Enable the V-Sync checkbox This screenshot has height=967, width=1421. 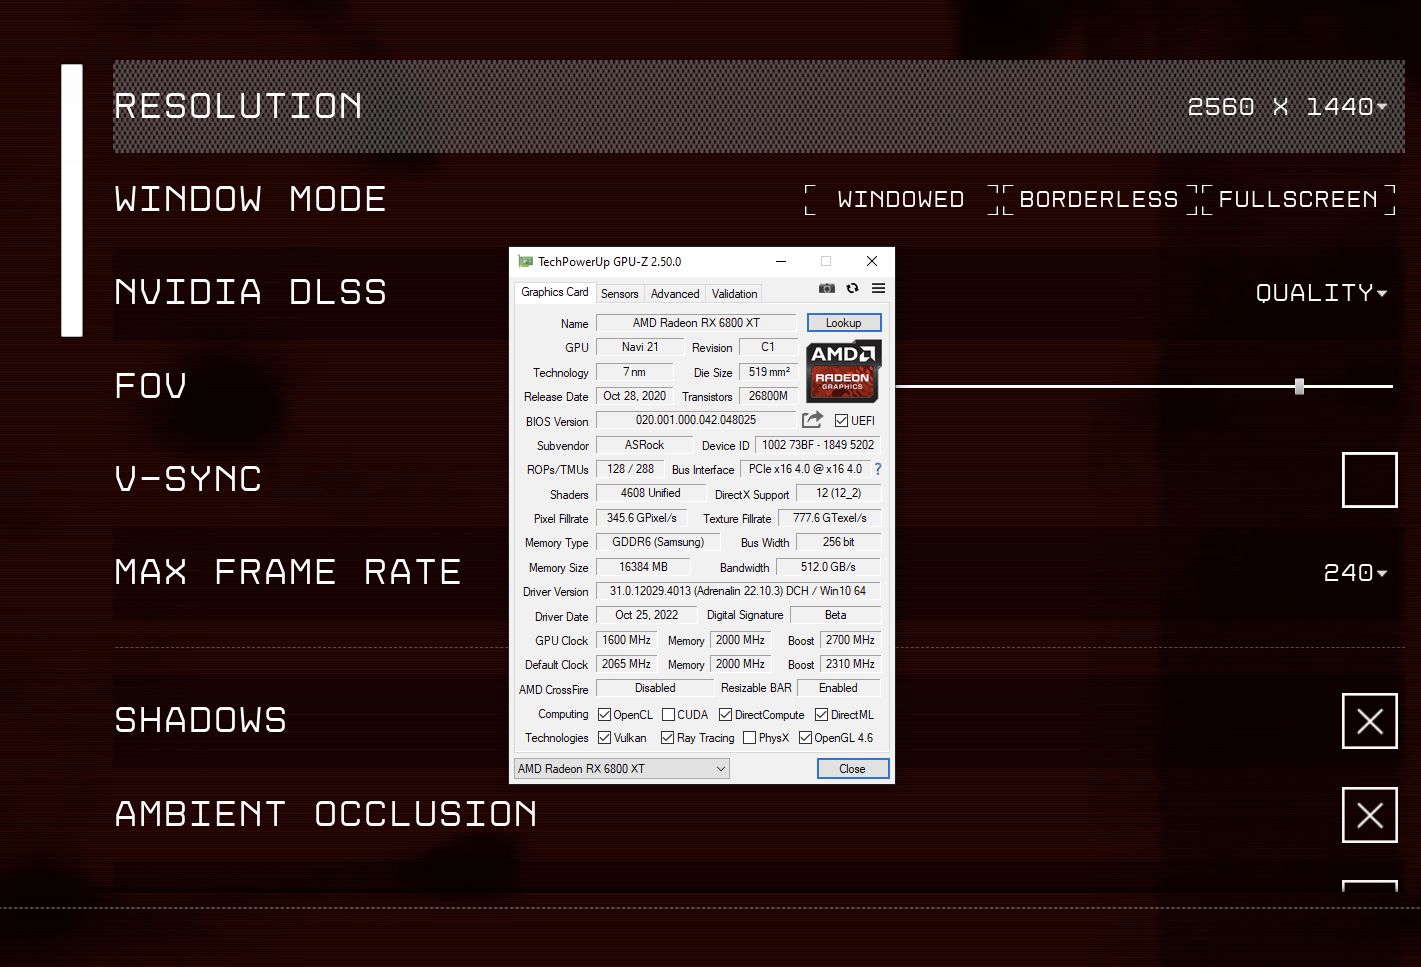tap(1369, 480)
